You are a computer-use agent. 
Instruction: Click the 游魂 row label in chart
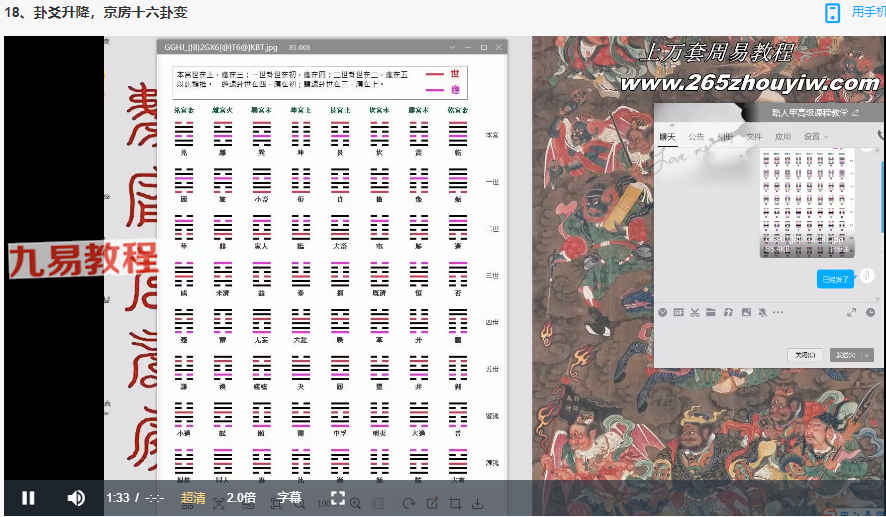[x=492, y=416]
